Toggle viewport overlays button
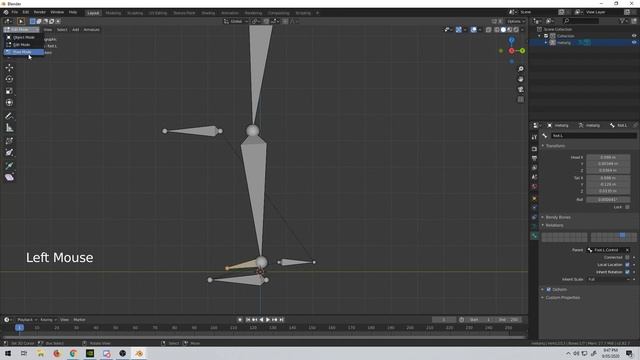The image size is (640, 360). 473,30
